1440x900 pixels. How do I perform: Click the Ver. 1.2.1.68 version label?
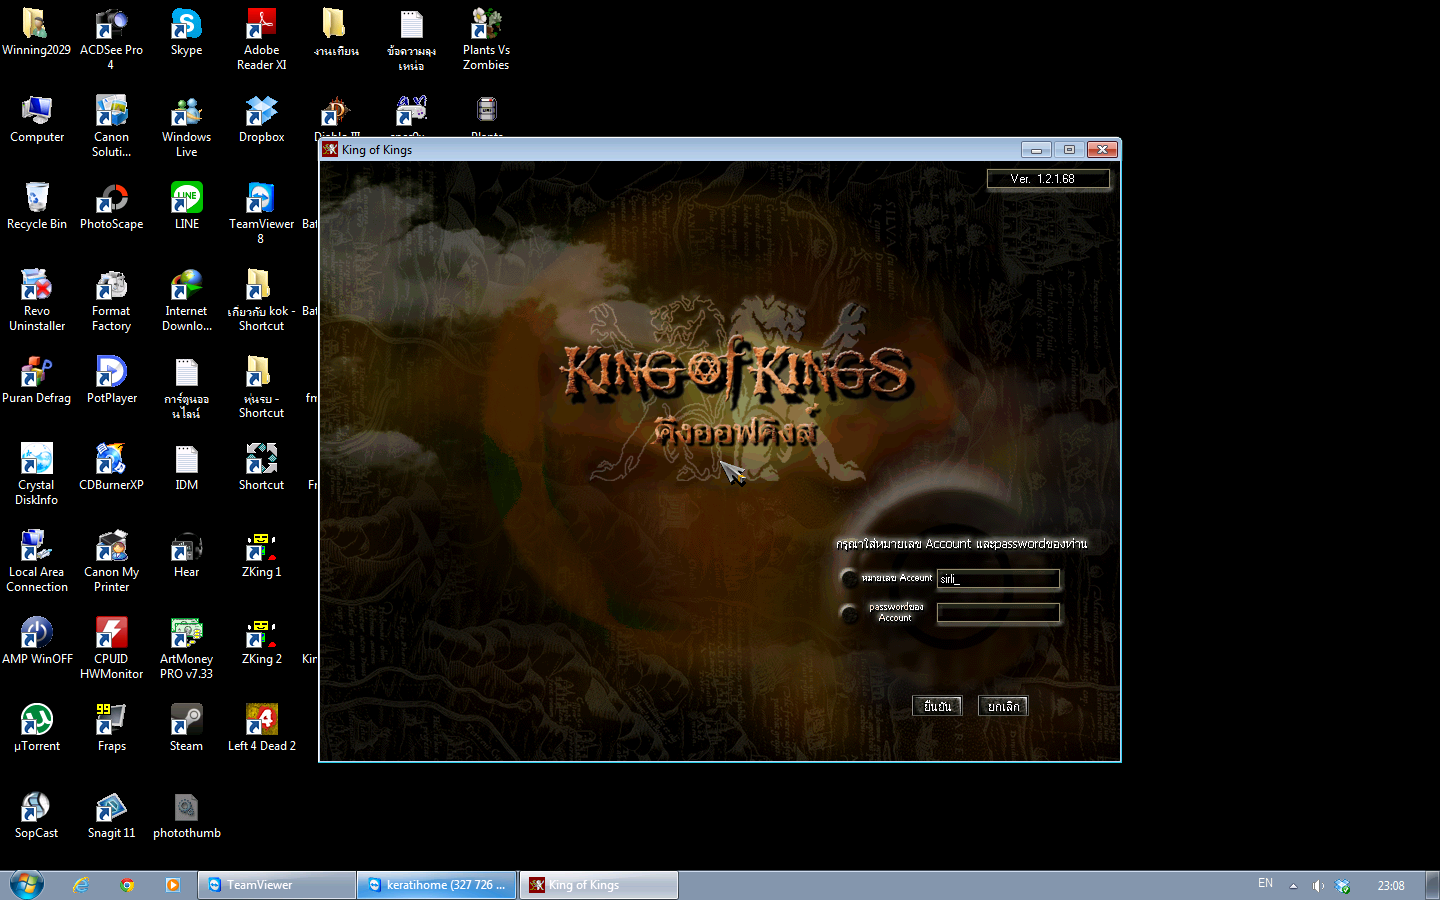(1048, 179)
